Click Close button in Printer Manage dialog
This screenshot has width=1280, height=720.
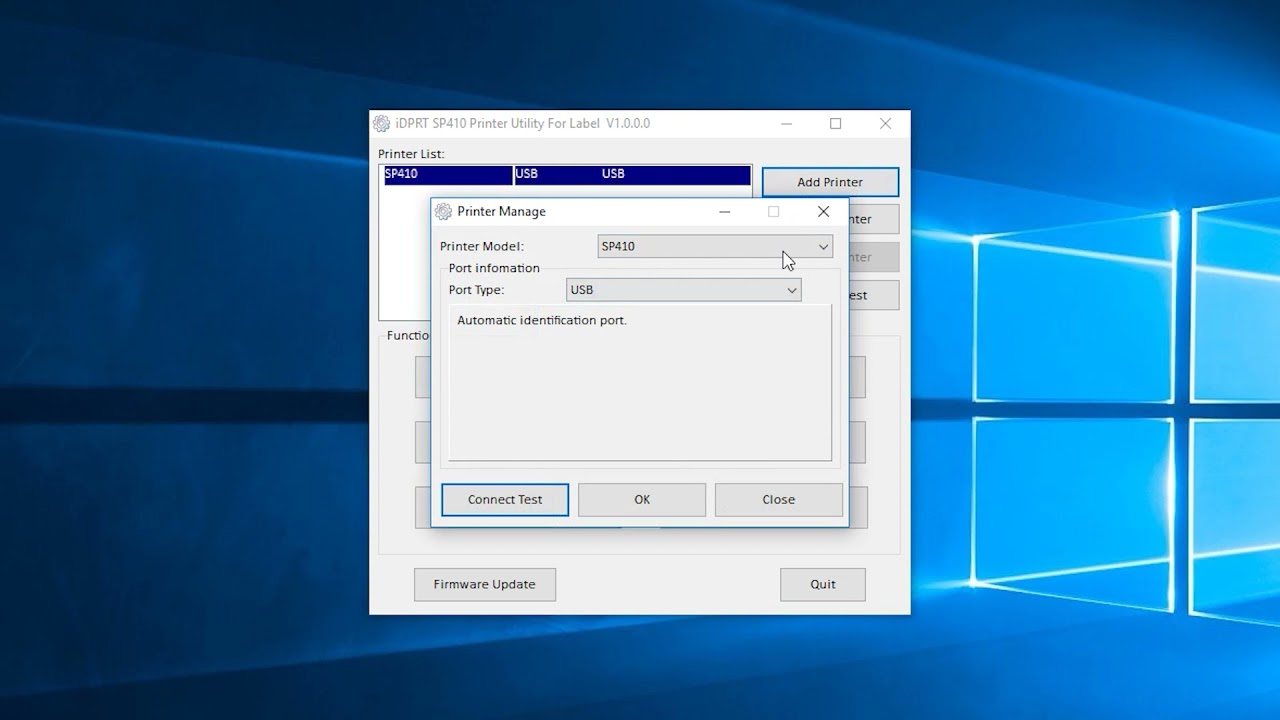coord(779,500)
